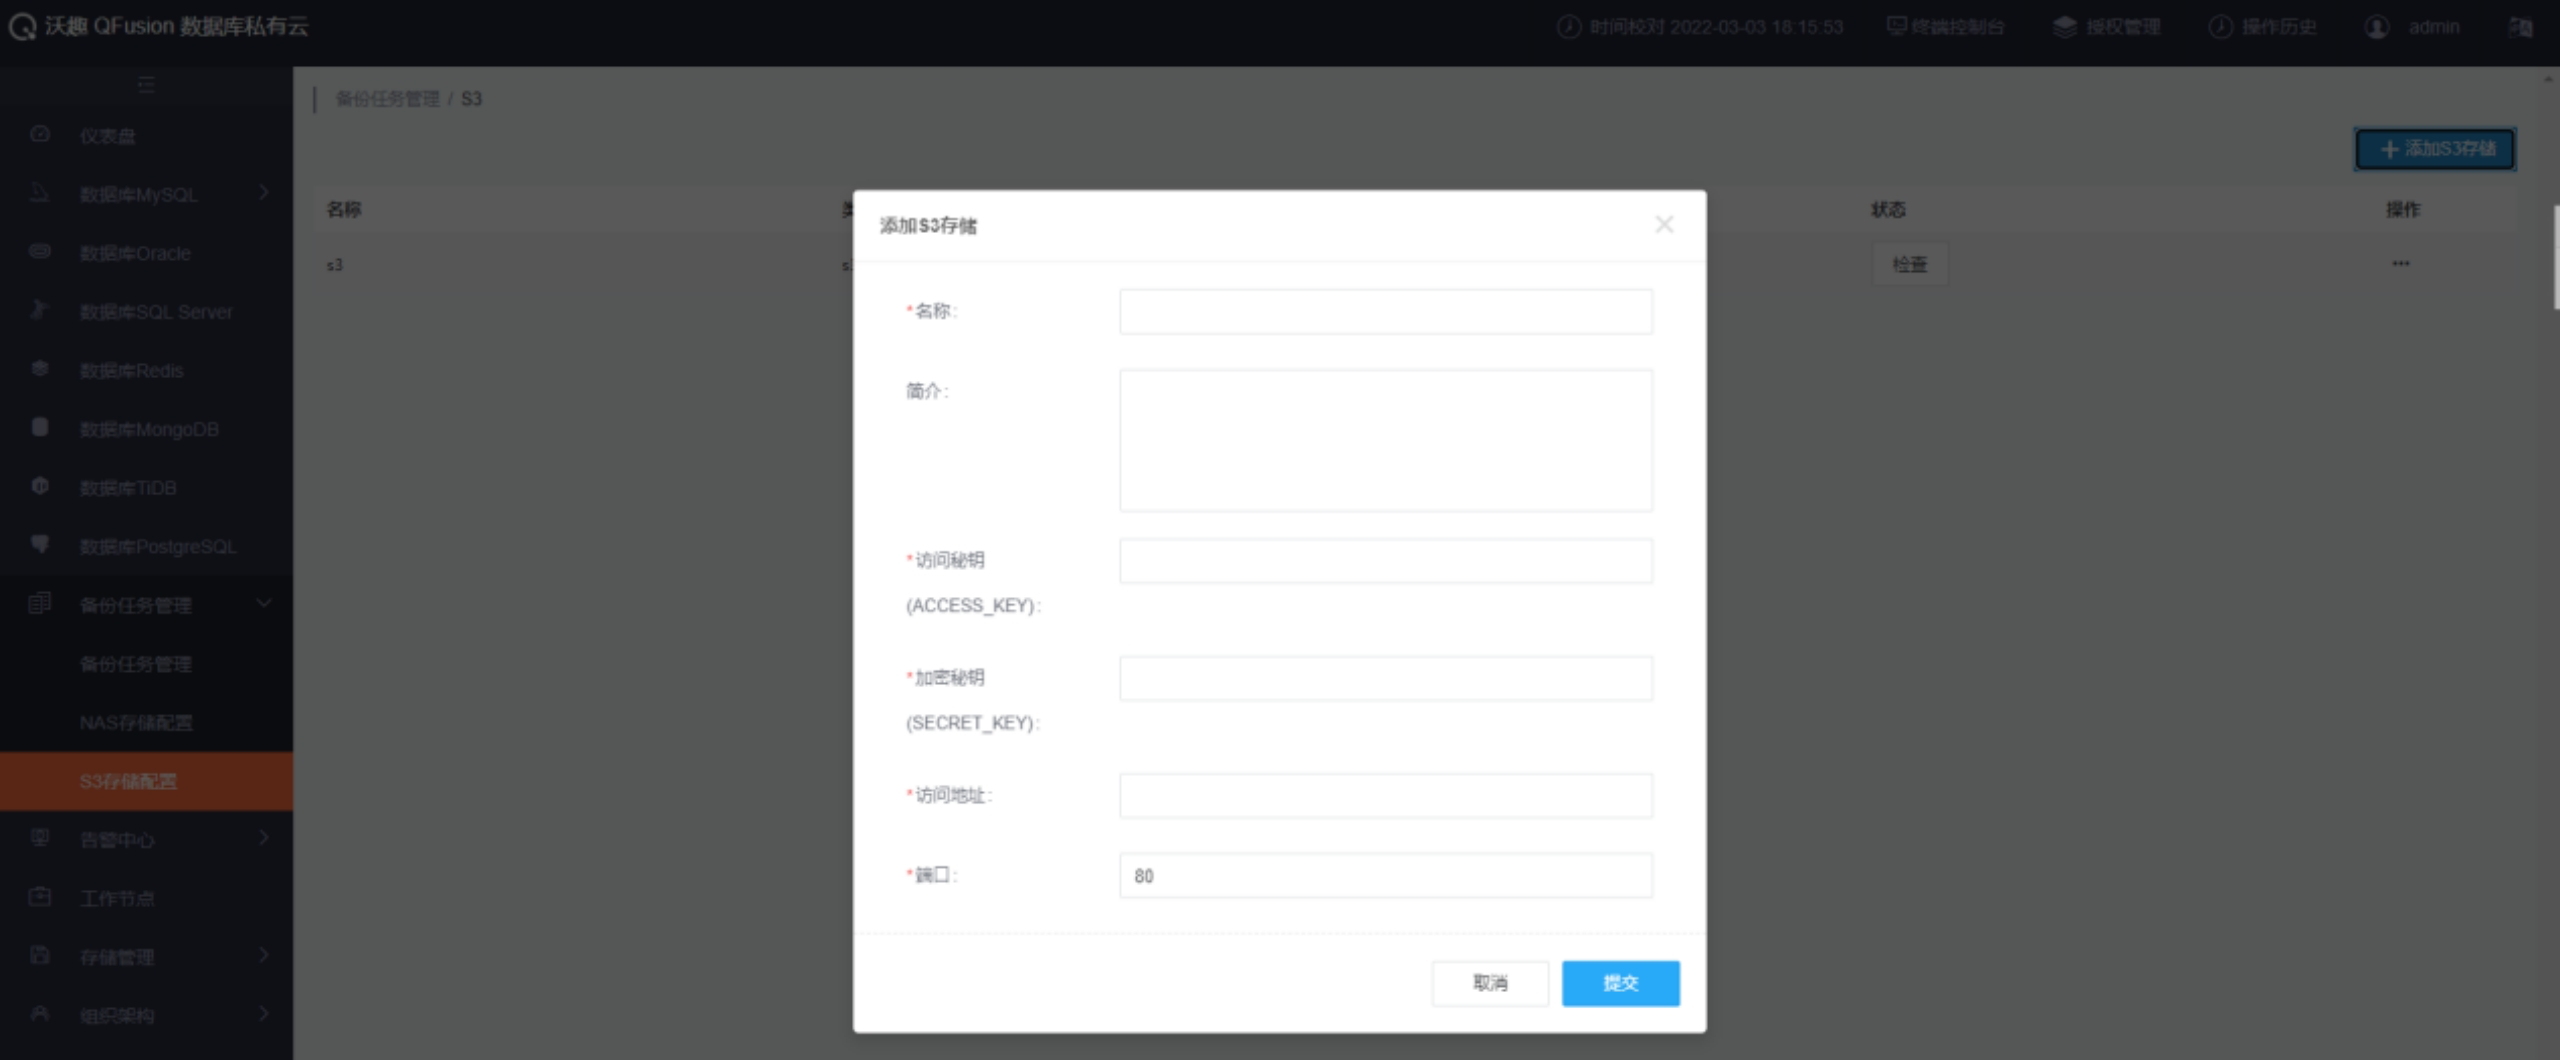Click the QFusion logo icon

click(22, 27)
